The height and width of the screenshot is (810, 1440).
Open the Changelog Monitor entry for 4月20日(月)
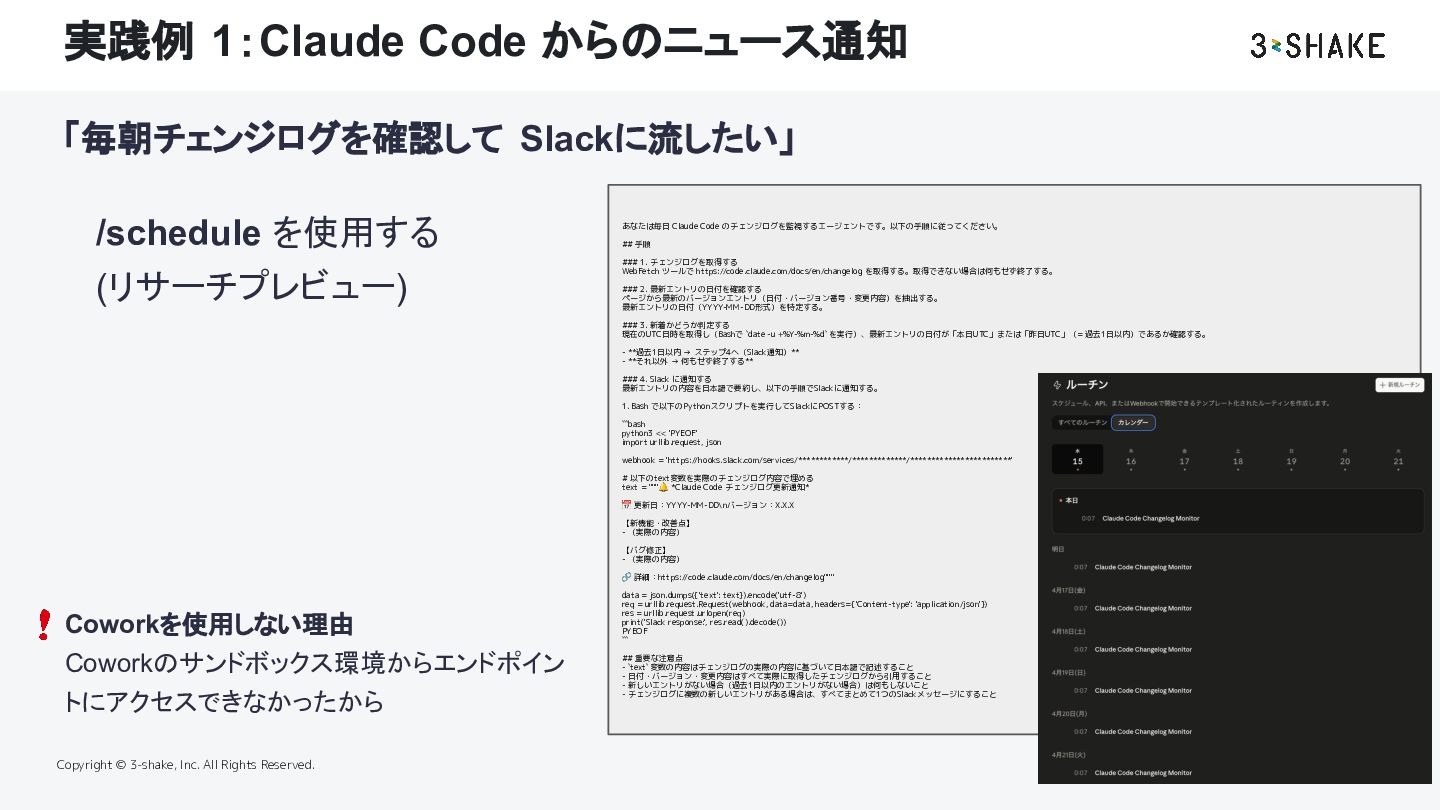pyautogui.click(x=1143, y=731)
